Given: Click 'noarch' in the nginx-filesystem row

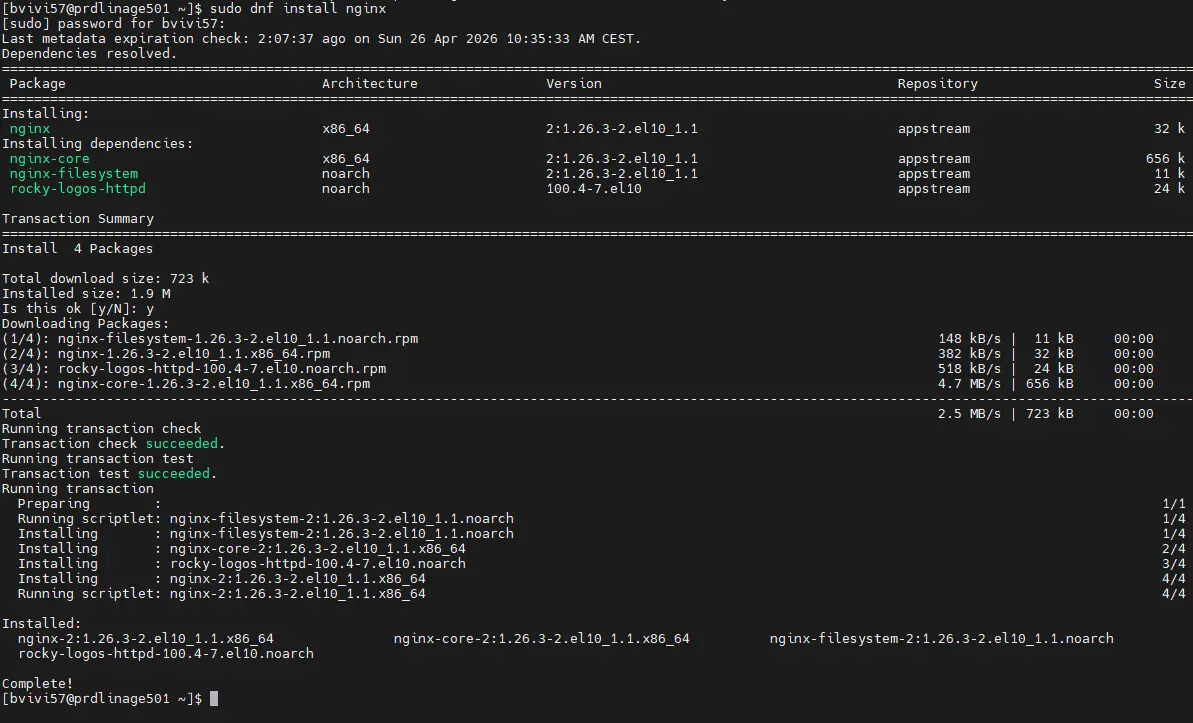Looking at the screenshot, I should point(345,174).
